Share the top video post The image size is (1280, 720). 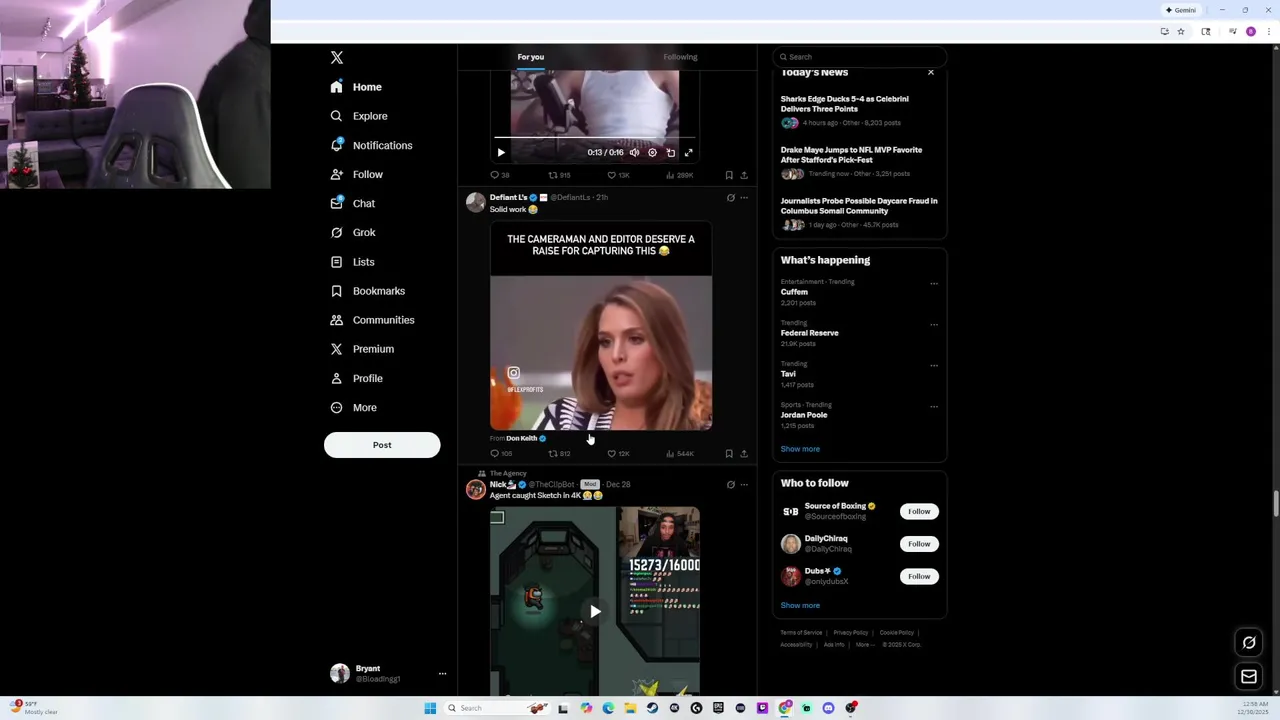(744, 175)
